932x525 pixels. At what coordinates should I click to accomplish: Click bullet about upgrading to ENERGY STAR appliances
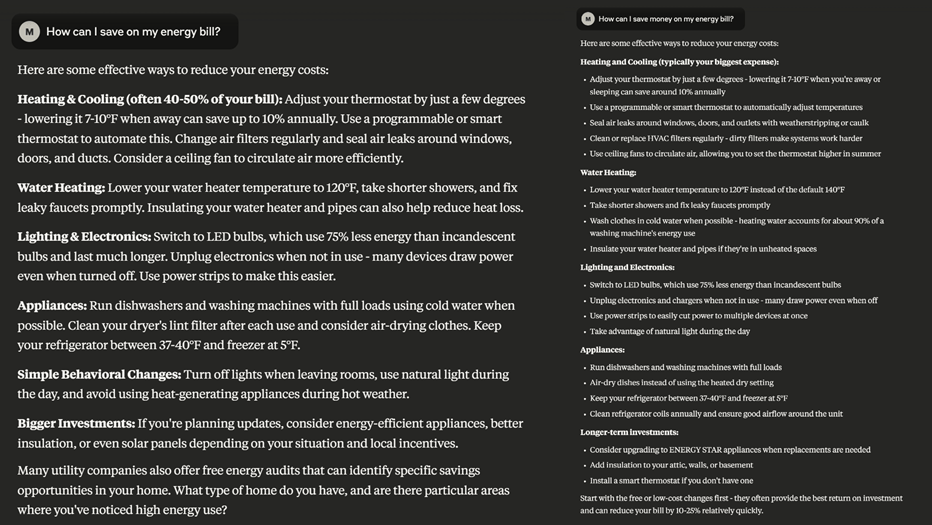point(730,450)
